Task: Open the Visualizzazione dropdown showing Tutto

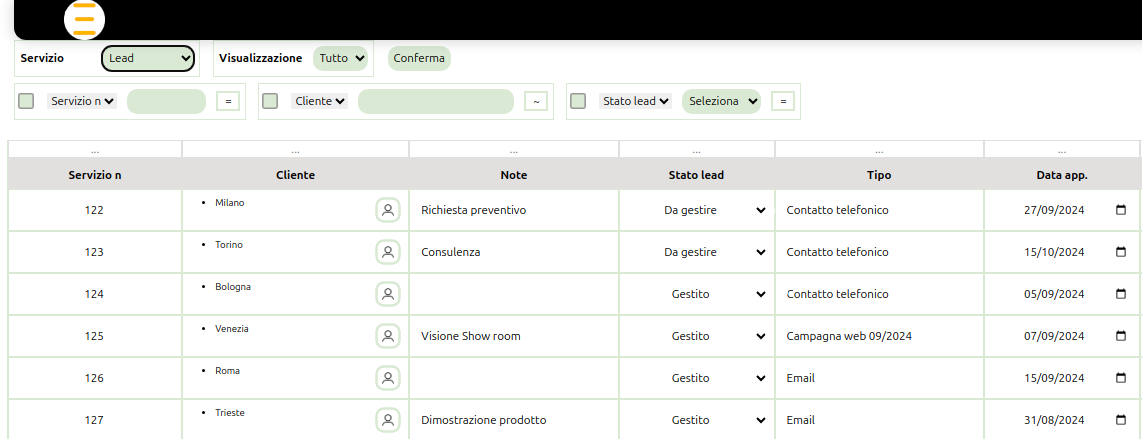Action: [x=342, y=59]
